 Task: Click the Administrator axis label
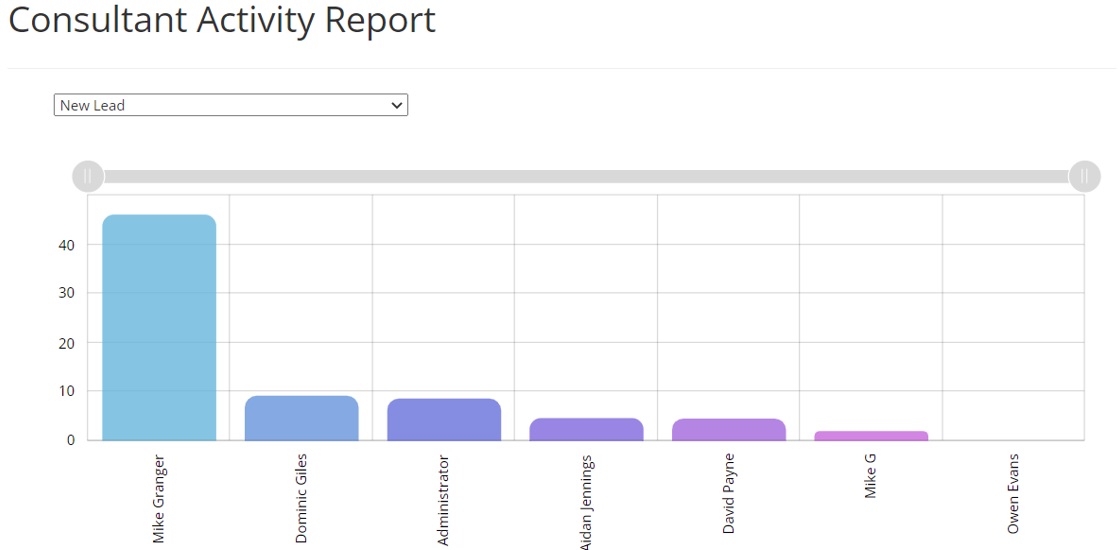click(444, 500)
